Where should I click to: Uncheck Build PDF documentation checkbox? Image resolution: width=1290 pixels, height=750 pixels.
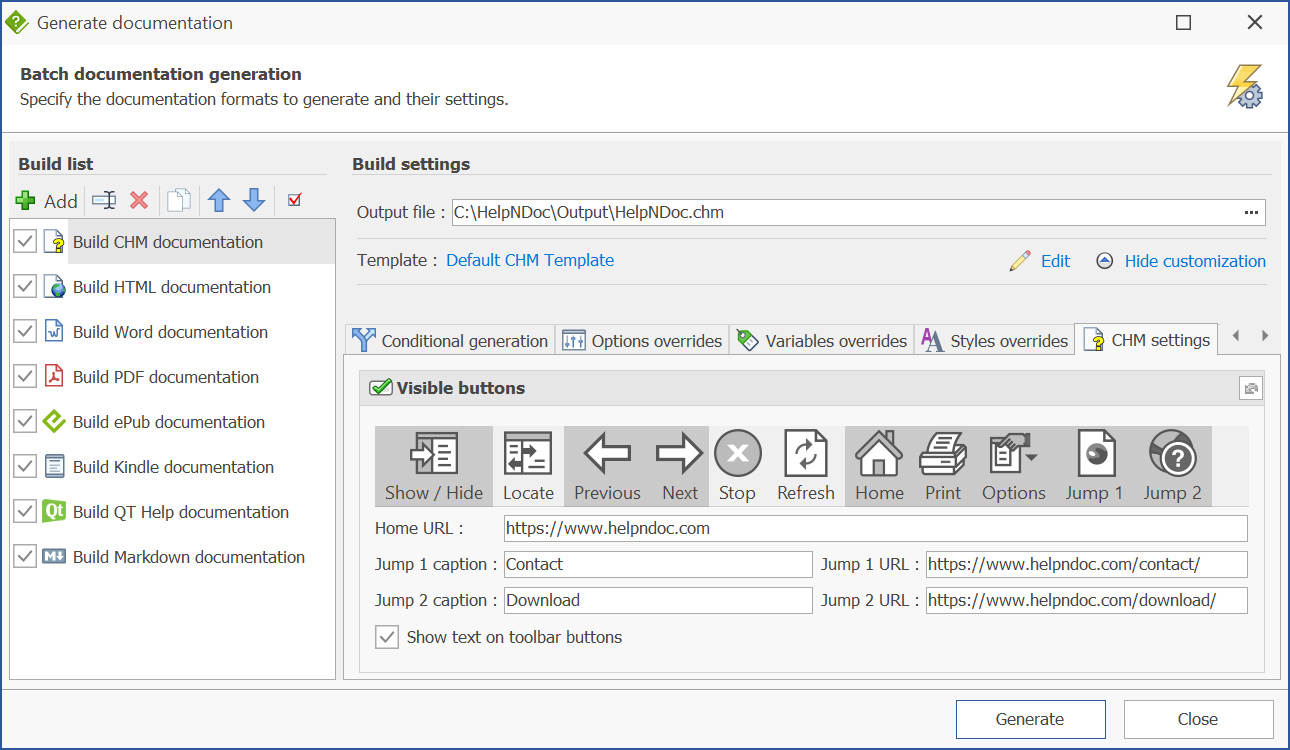pyautogui.click(x=25, y=377)
